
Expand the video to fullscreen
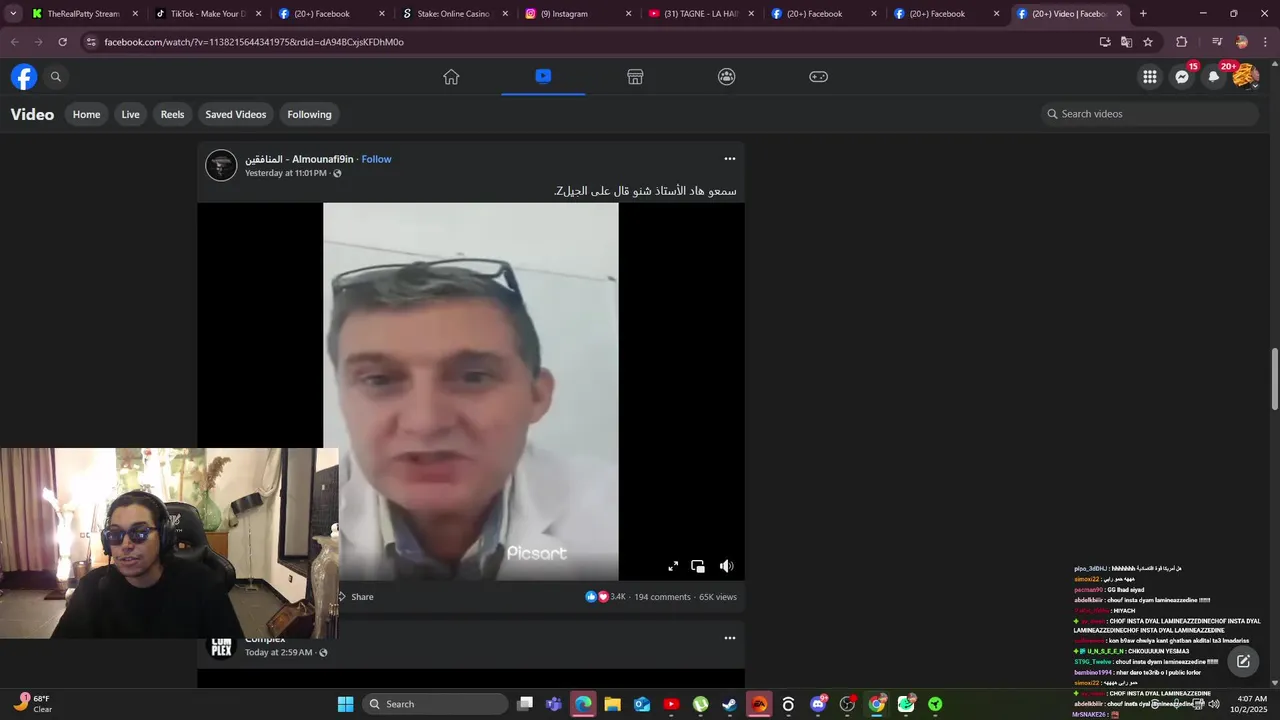(673, 566)
